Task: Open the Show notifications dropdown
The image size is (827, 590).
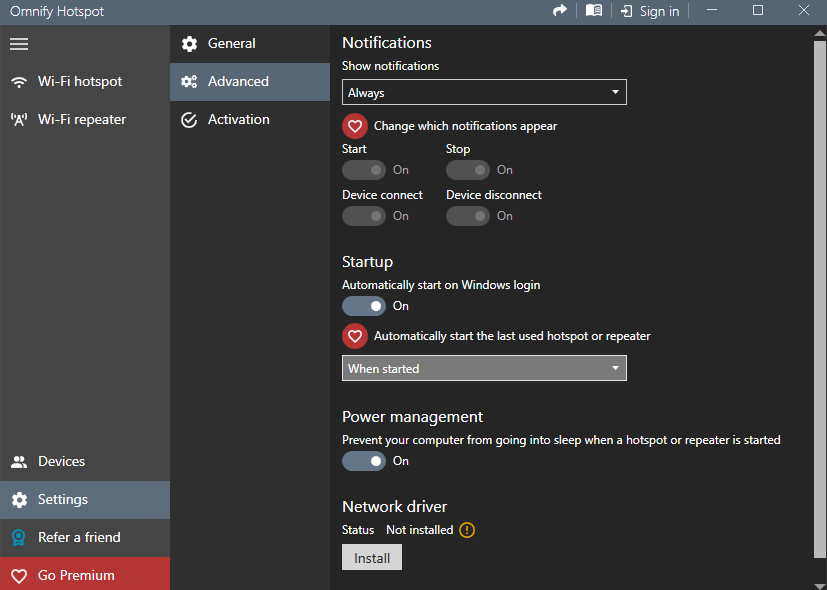Action: [x=484, y=92]
